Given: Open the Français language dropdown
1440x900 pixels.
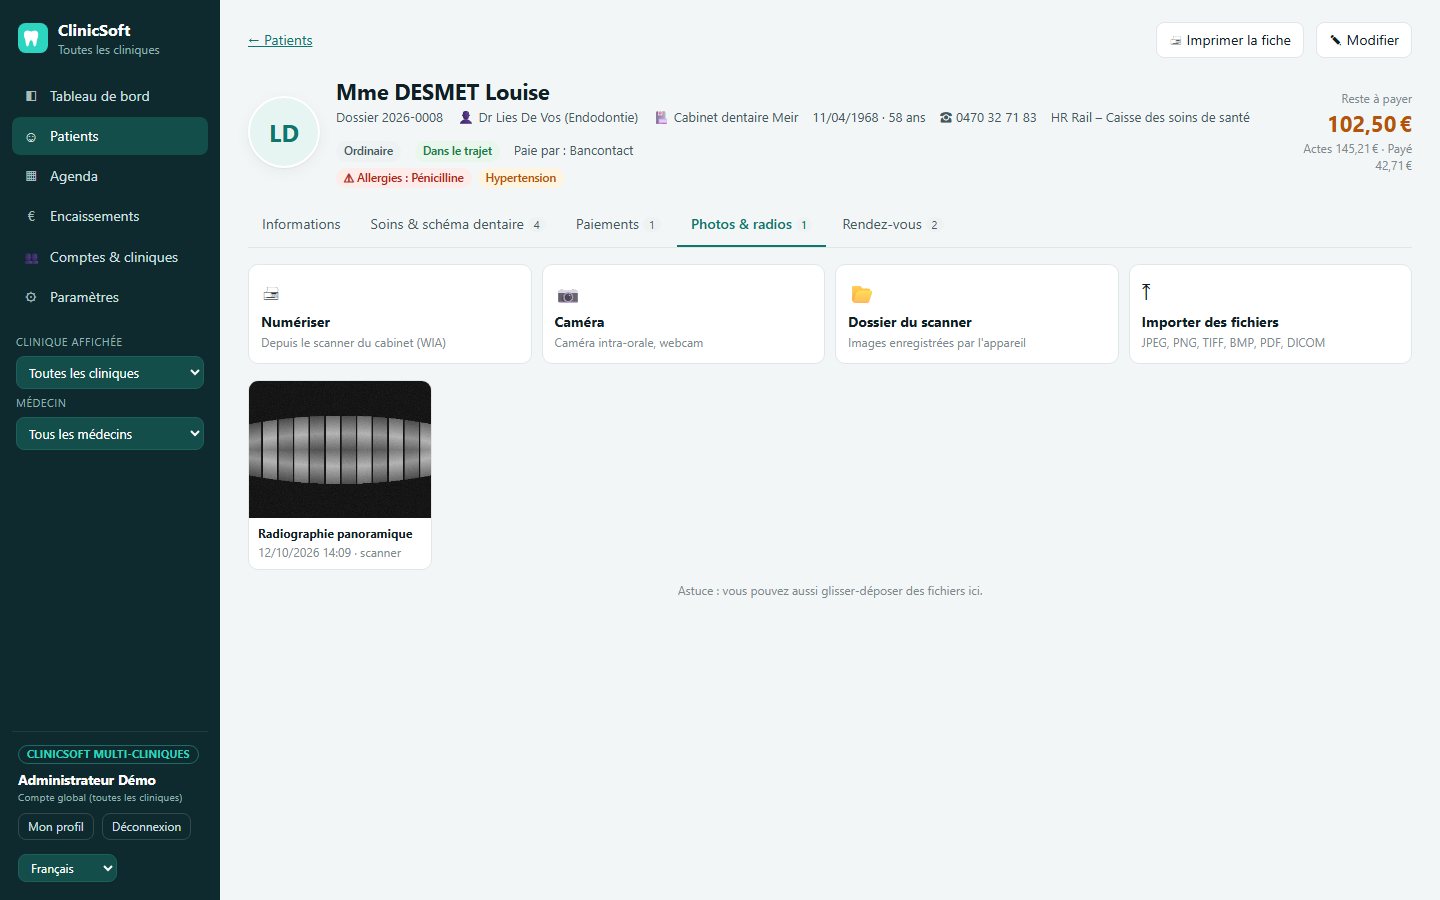Looking at the screenshot, I should 67,869.
